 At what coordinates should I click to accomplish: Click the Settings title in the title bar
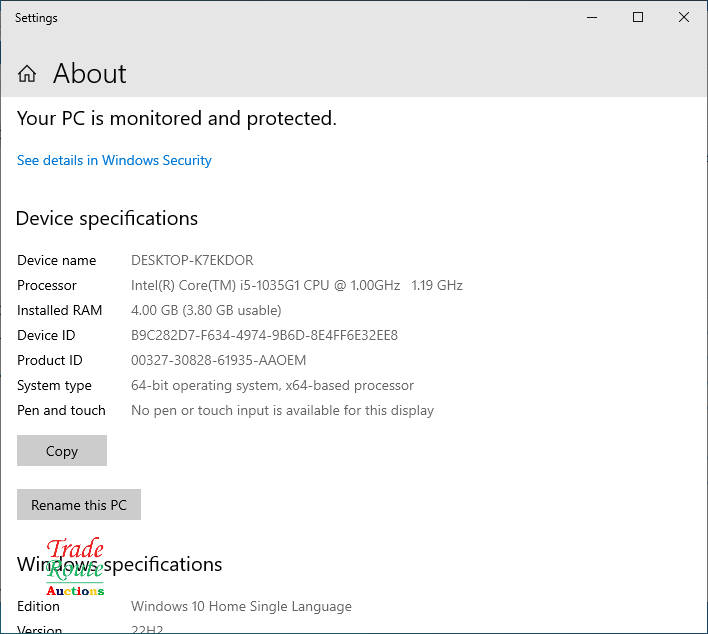pyautogui.click(x=36, y=18)
